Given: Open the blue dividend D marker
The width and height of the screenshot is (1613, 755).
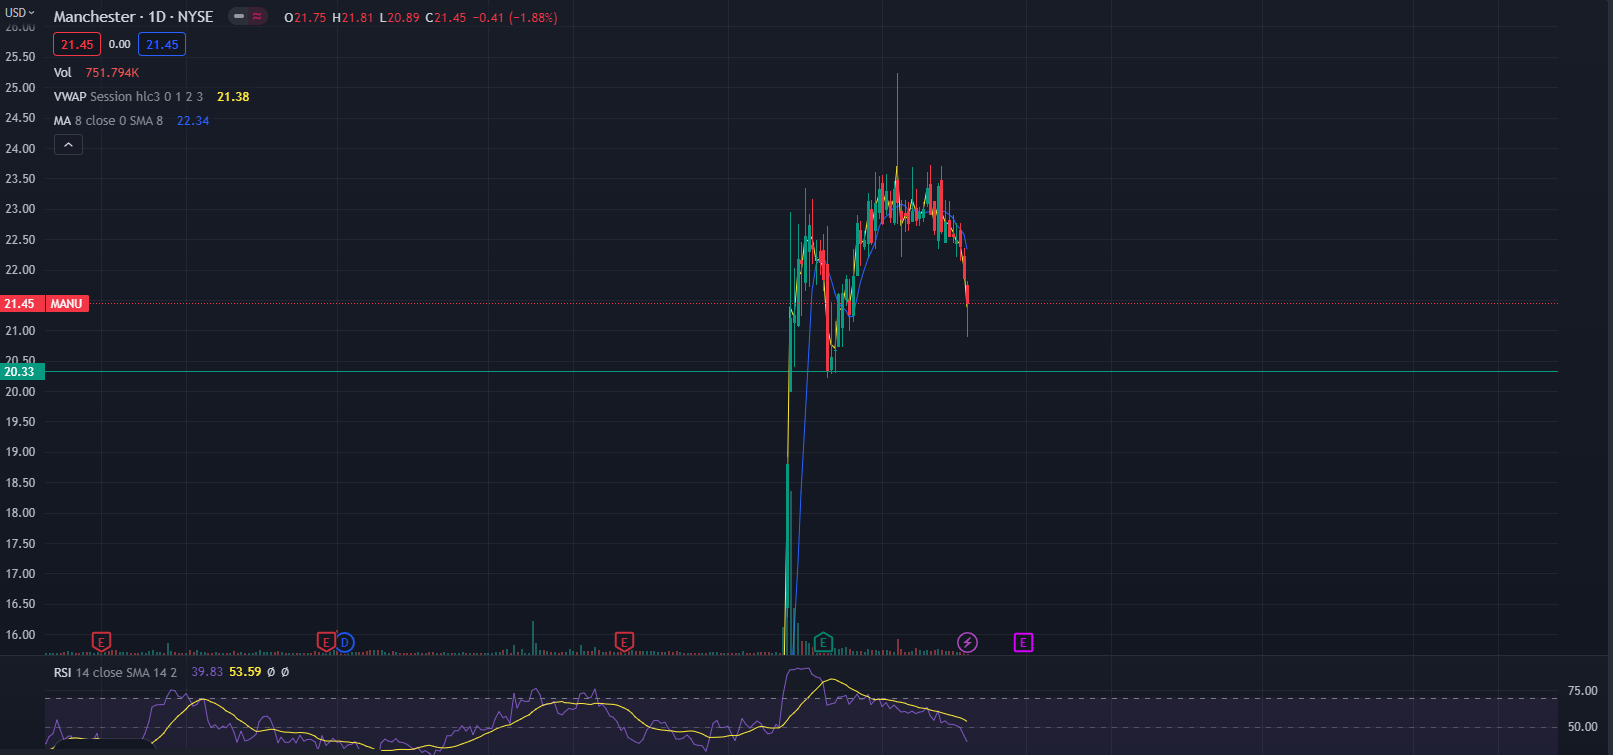Looking at the screenshot, I should pos(345,642).
